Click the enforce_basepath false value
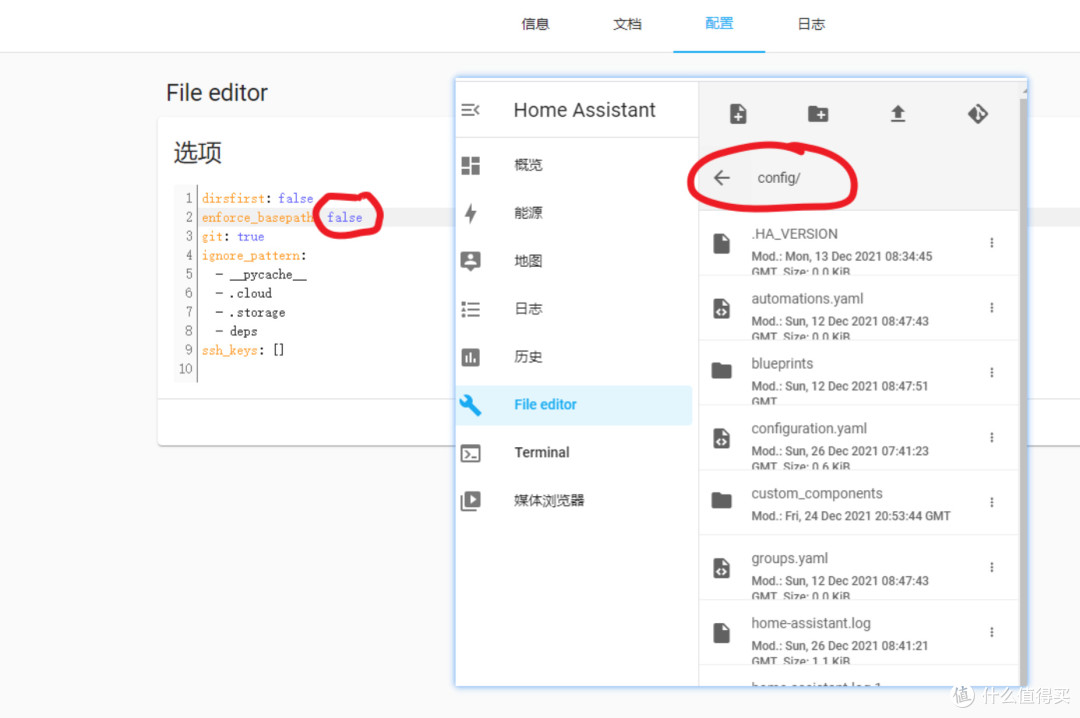The width and height of the screenshot is (1080, 718). [344, 217]
